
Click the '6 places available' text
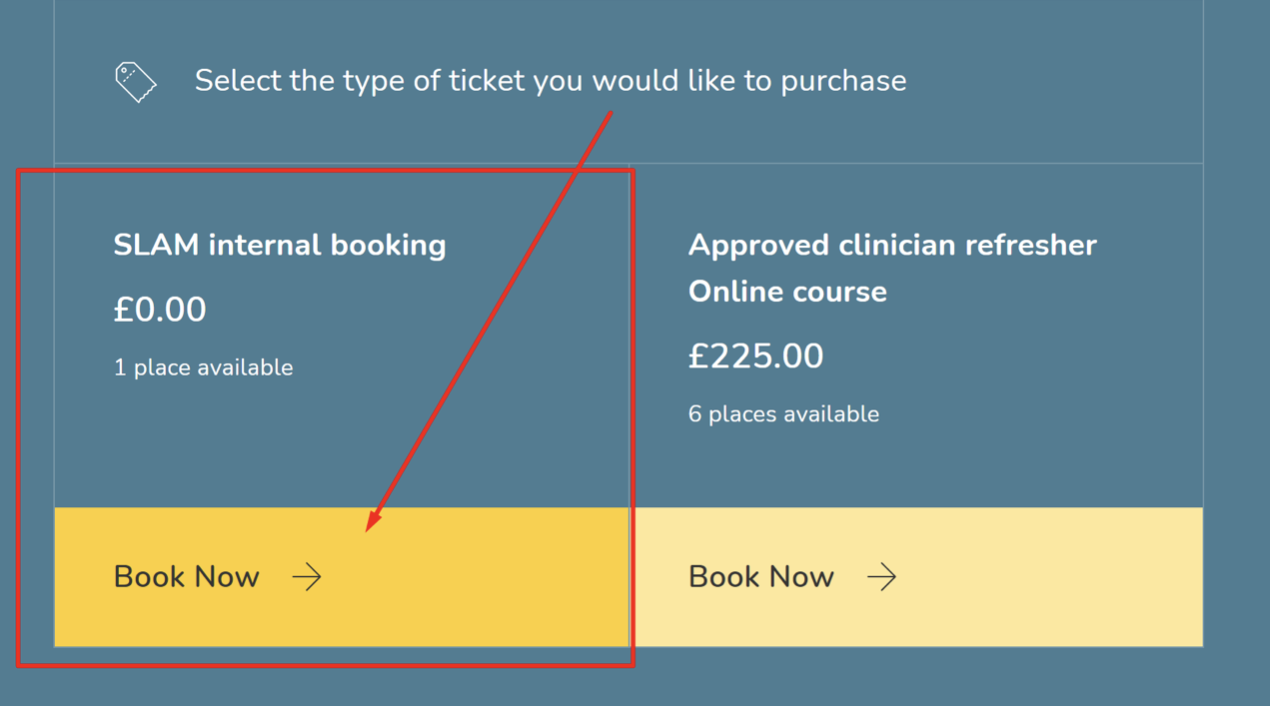point(783,414)
